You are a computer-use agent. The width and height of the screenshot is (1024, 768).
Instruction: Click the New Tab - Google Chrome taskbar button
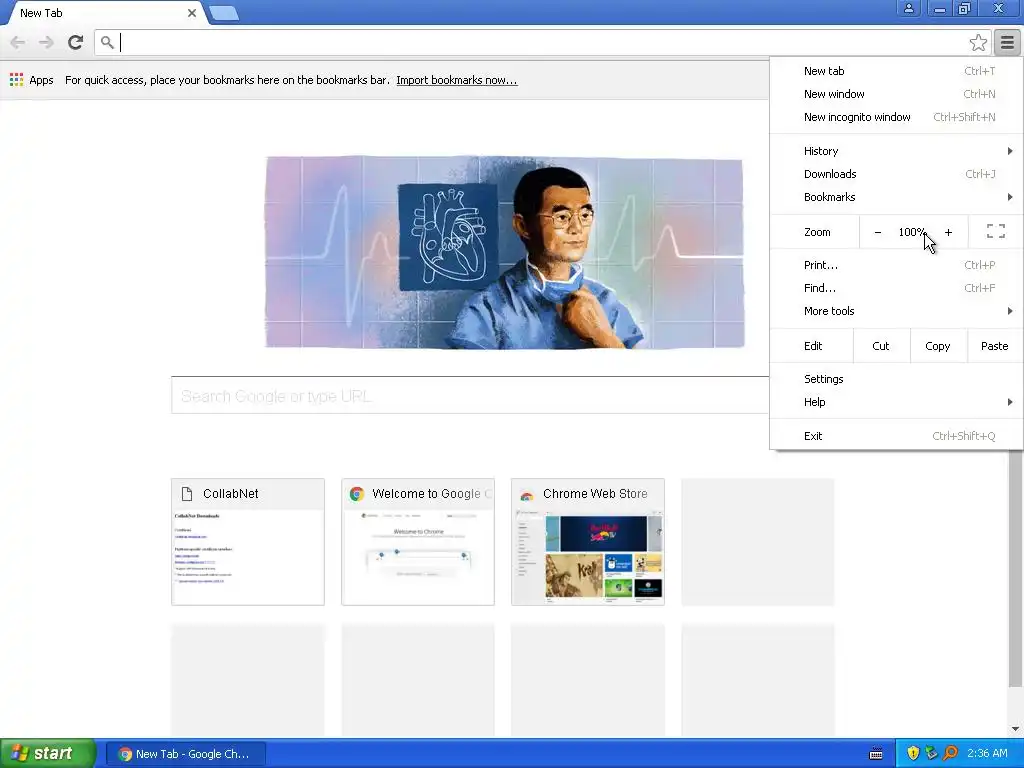pos(185,754)
